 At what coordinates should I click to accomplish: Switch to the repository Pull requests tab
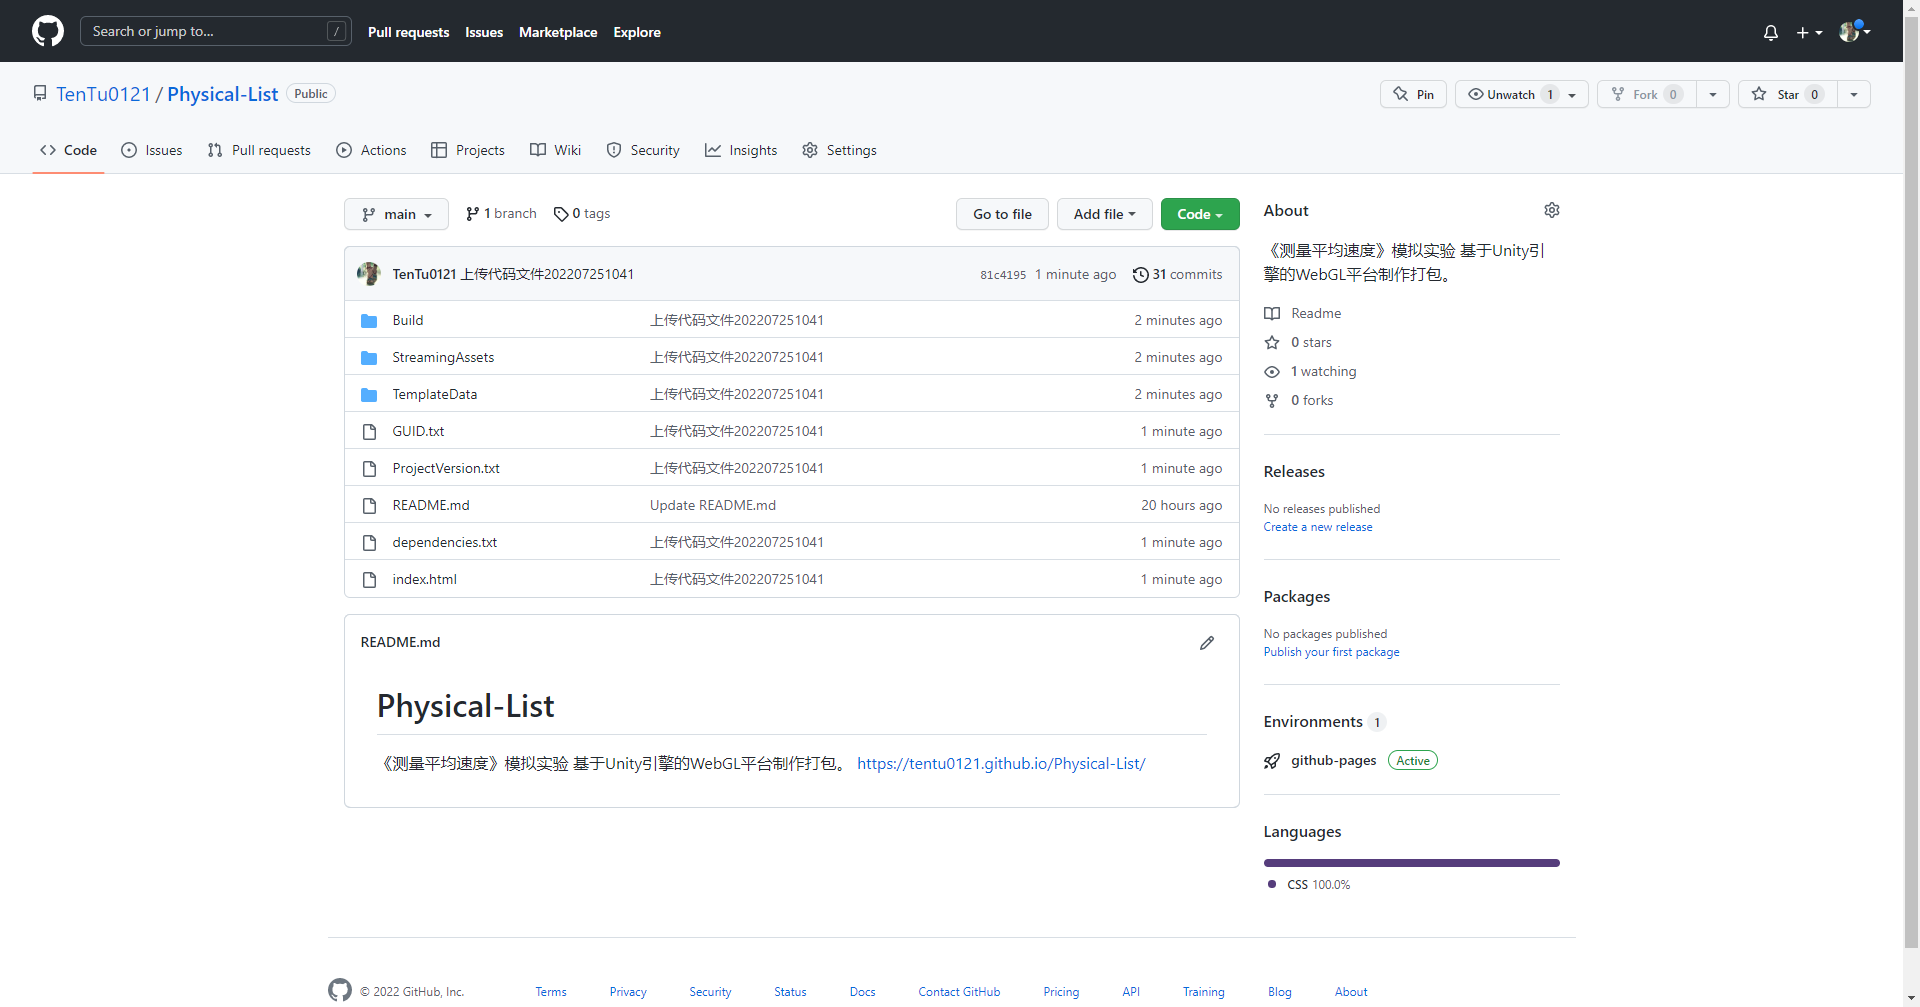click(259, 150)
